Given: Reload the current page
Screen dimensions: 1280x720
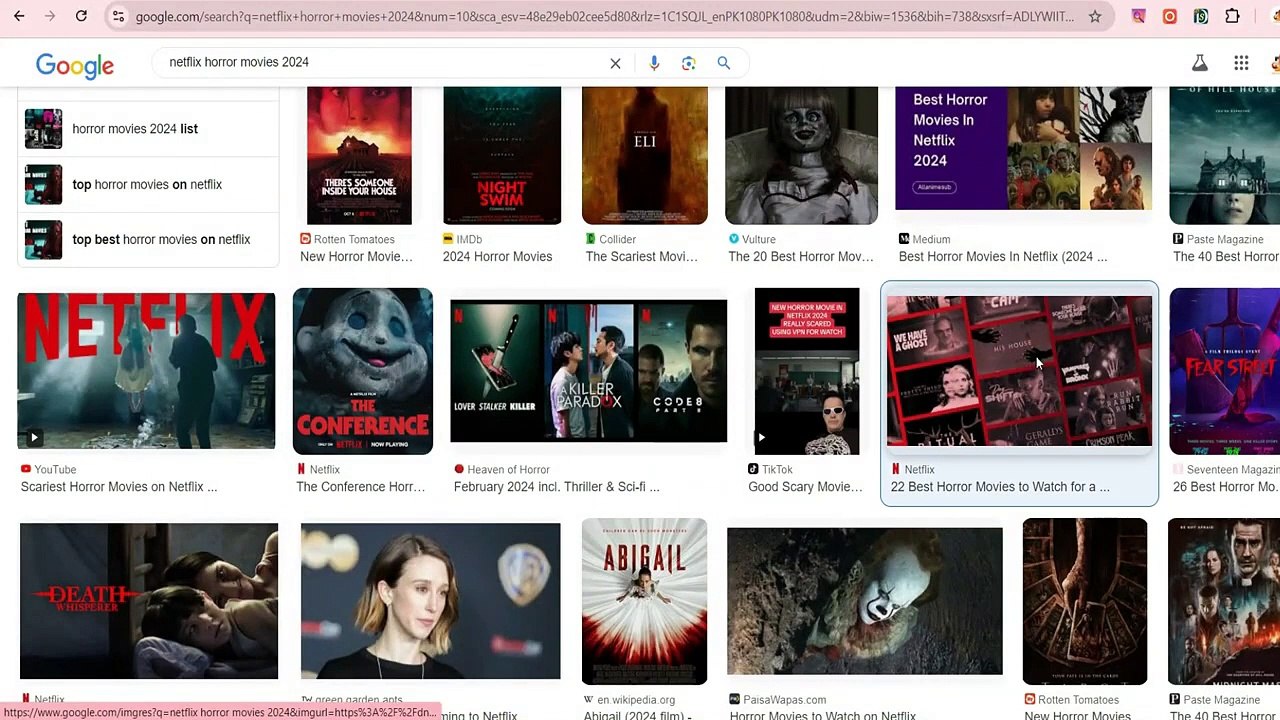Looking at the screenshot, I should (x=81, y=16).
